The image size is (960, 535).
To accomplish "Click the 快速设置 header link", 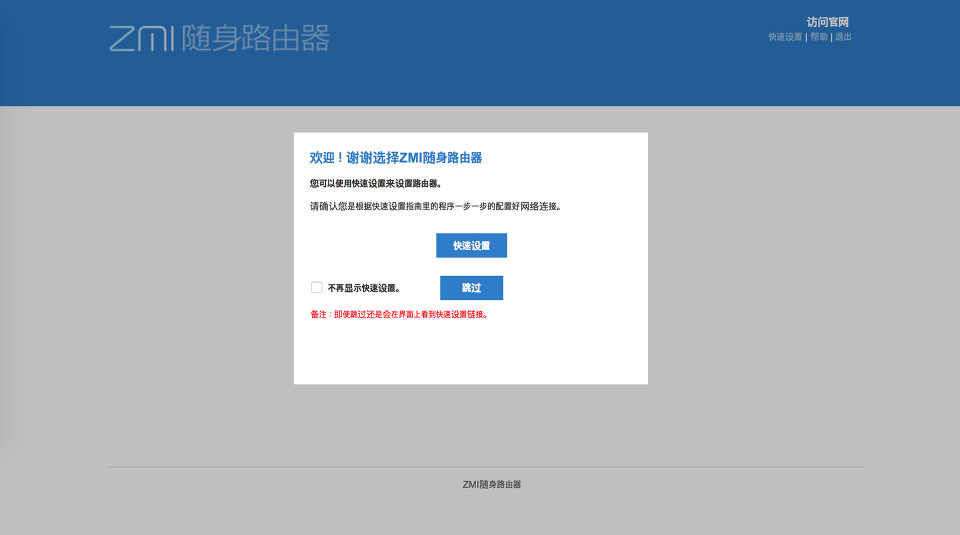I will [785, 37].
